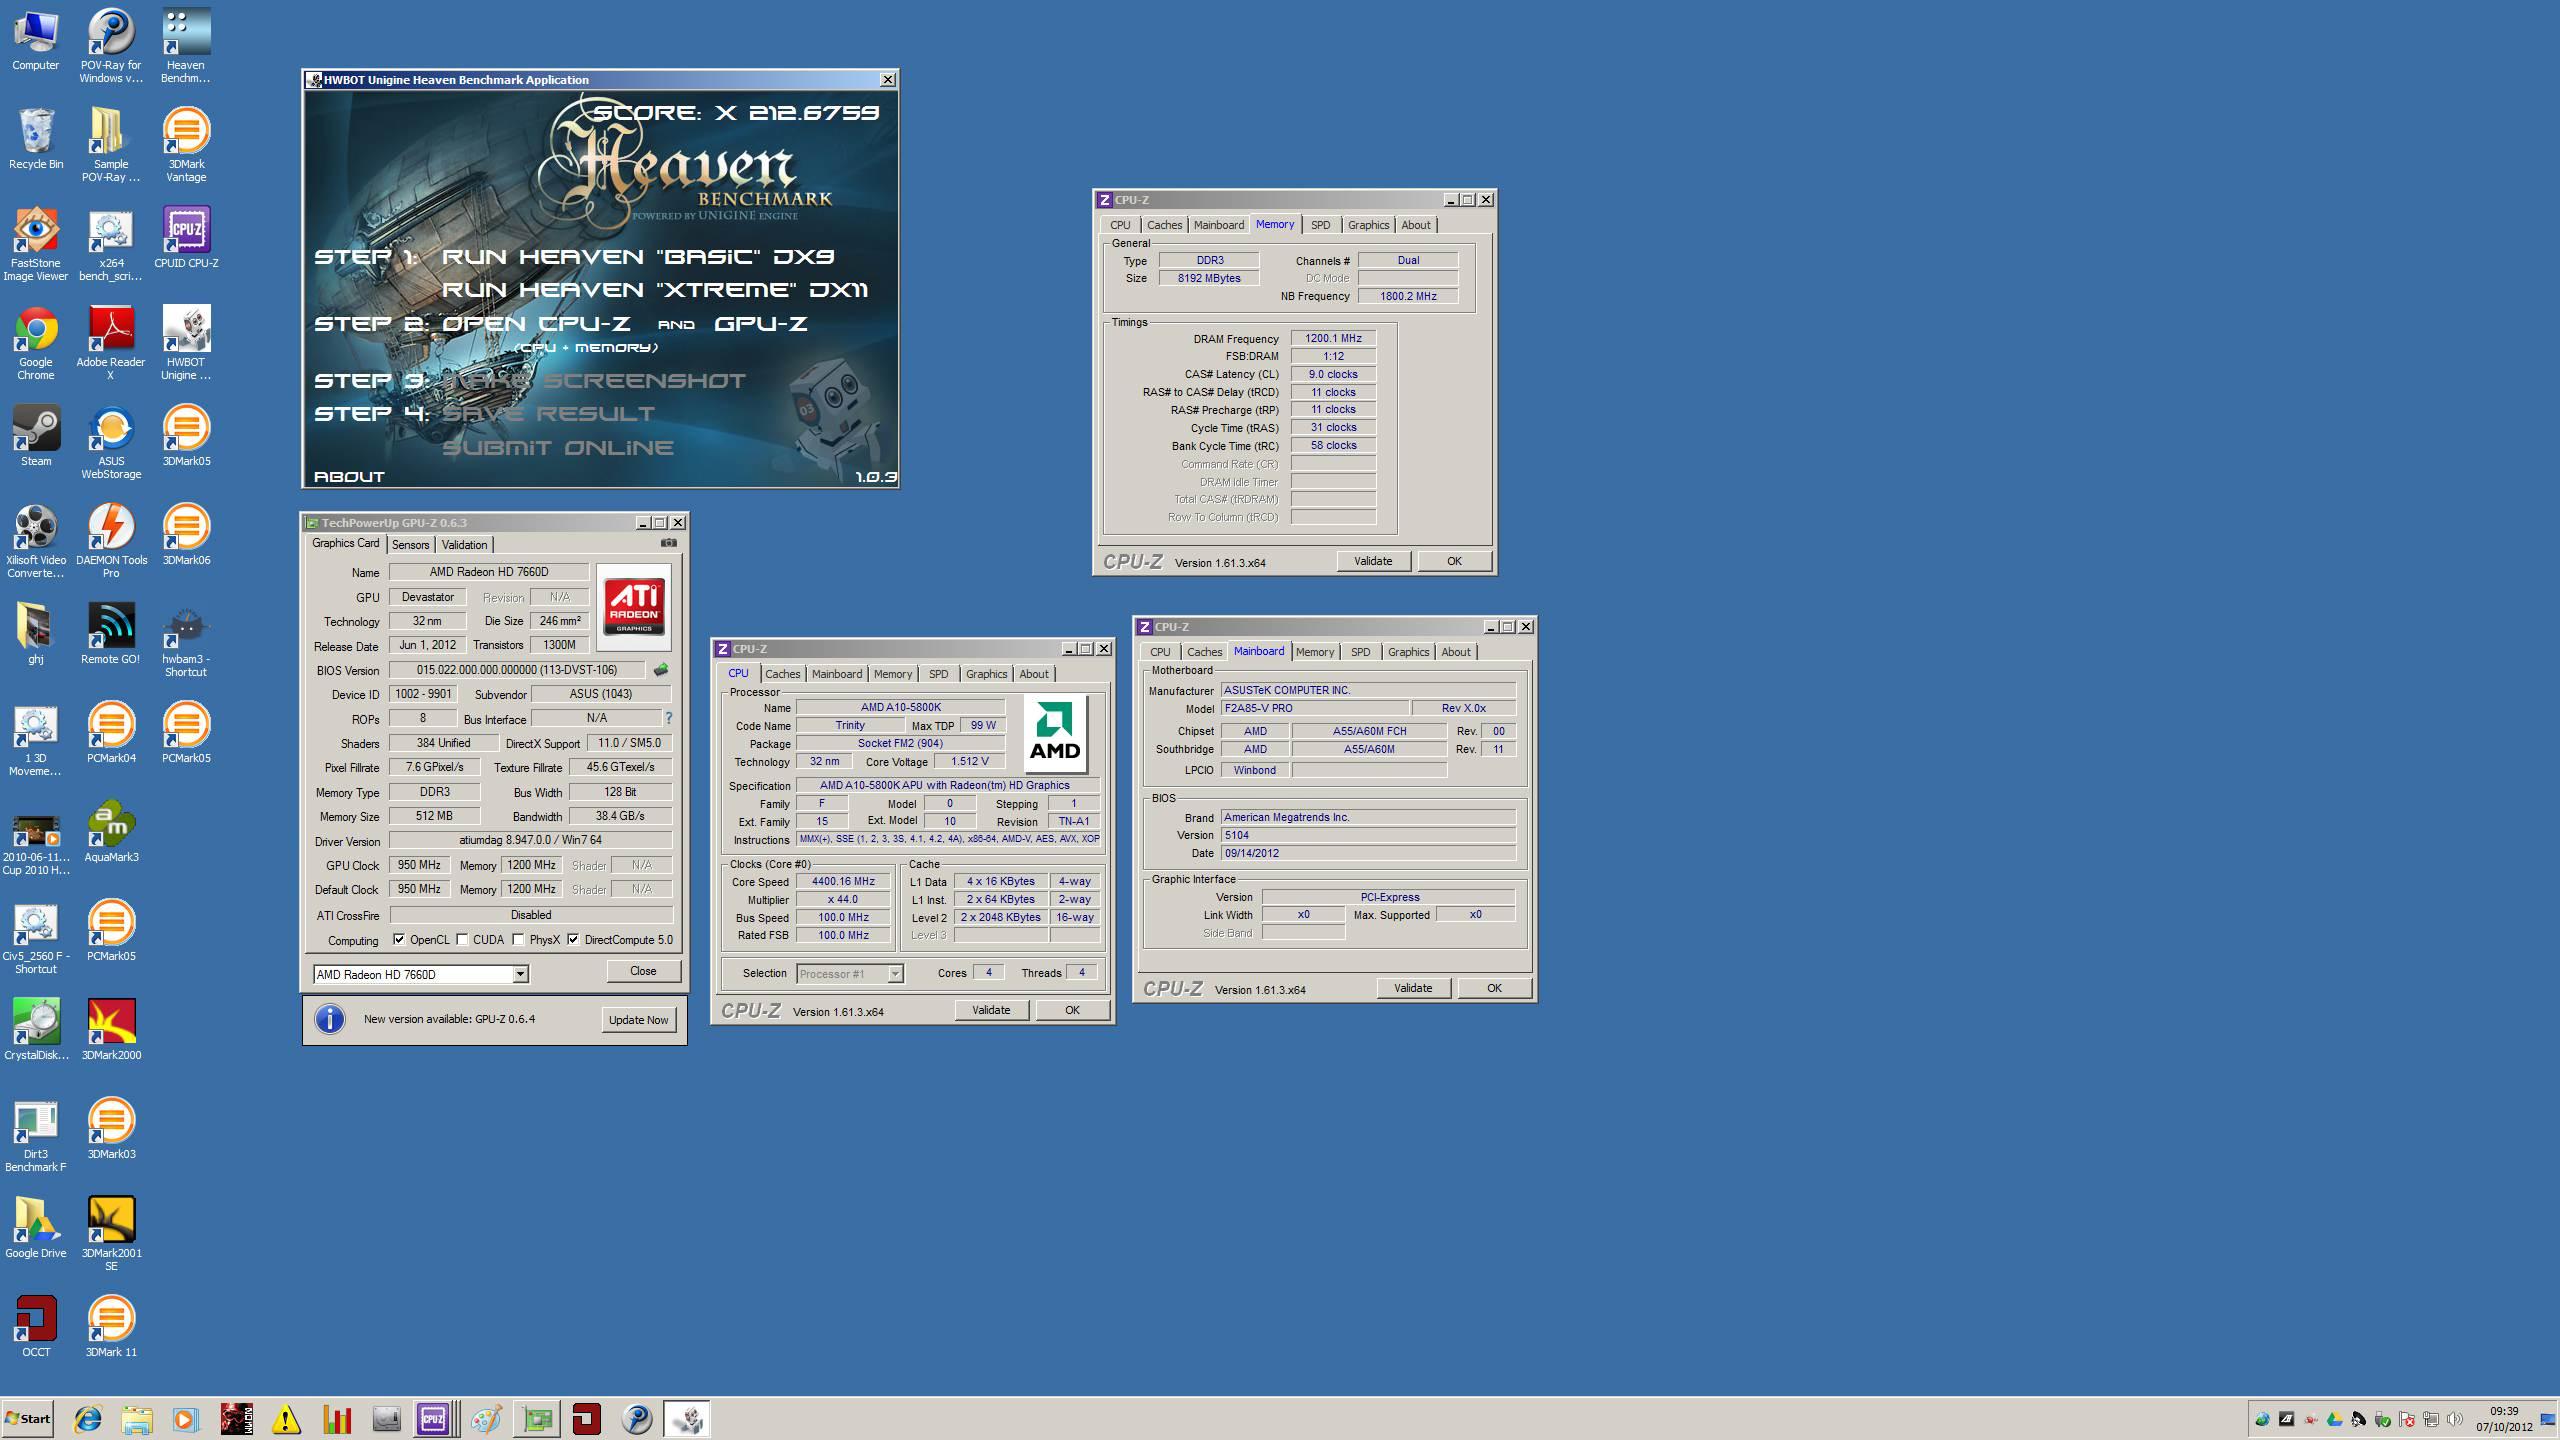The width and height of the screenshot is (2560, 1440).
Task: Click GPU-Z screenshot camera icon
Action: (x=669, y=543)
